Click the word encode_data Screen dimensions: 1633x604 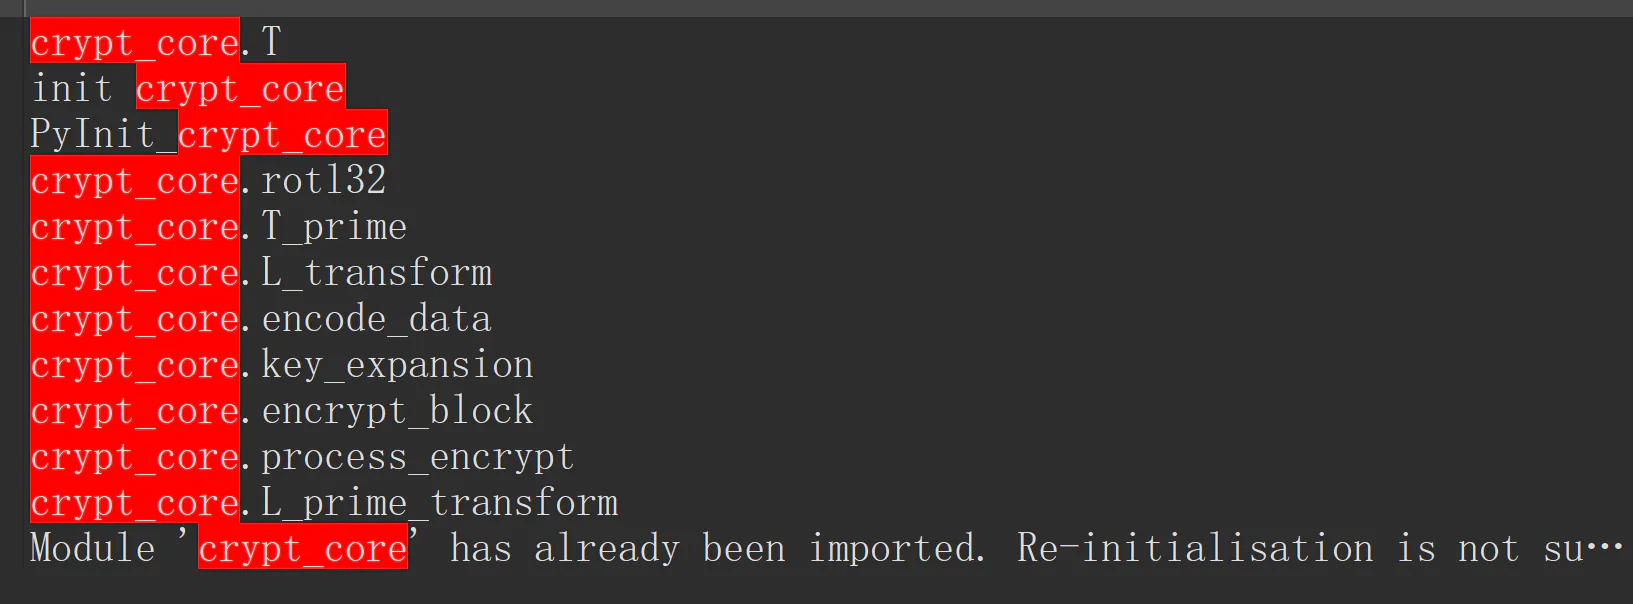pos(377,319)
